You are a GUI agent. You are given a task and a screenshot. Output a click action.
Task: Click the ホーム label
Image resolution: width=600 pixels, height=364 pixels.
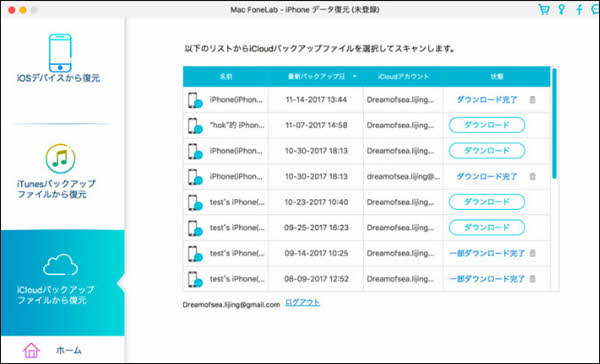69,350
